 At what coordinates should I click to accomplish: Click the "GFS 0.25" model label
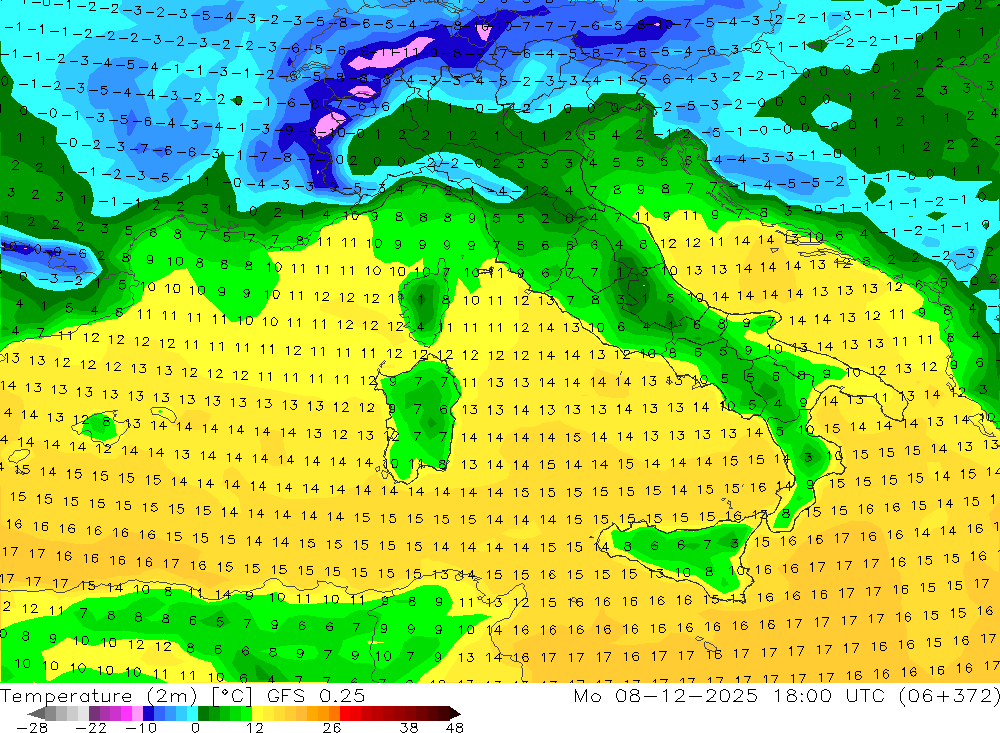point(316,696)
